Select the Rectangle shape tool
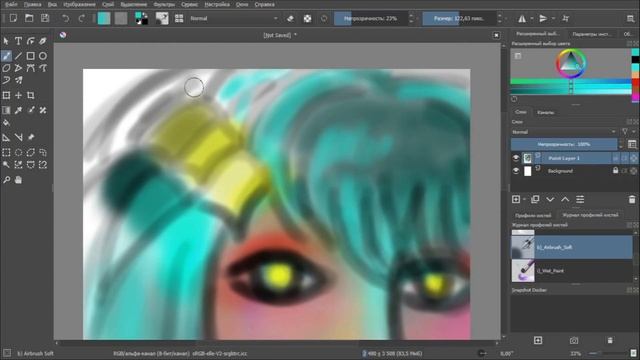The height and width of the screenshot is (360, 640). (31, 56)
